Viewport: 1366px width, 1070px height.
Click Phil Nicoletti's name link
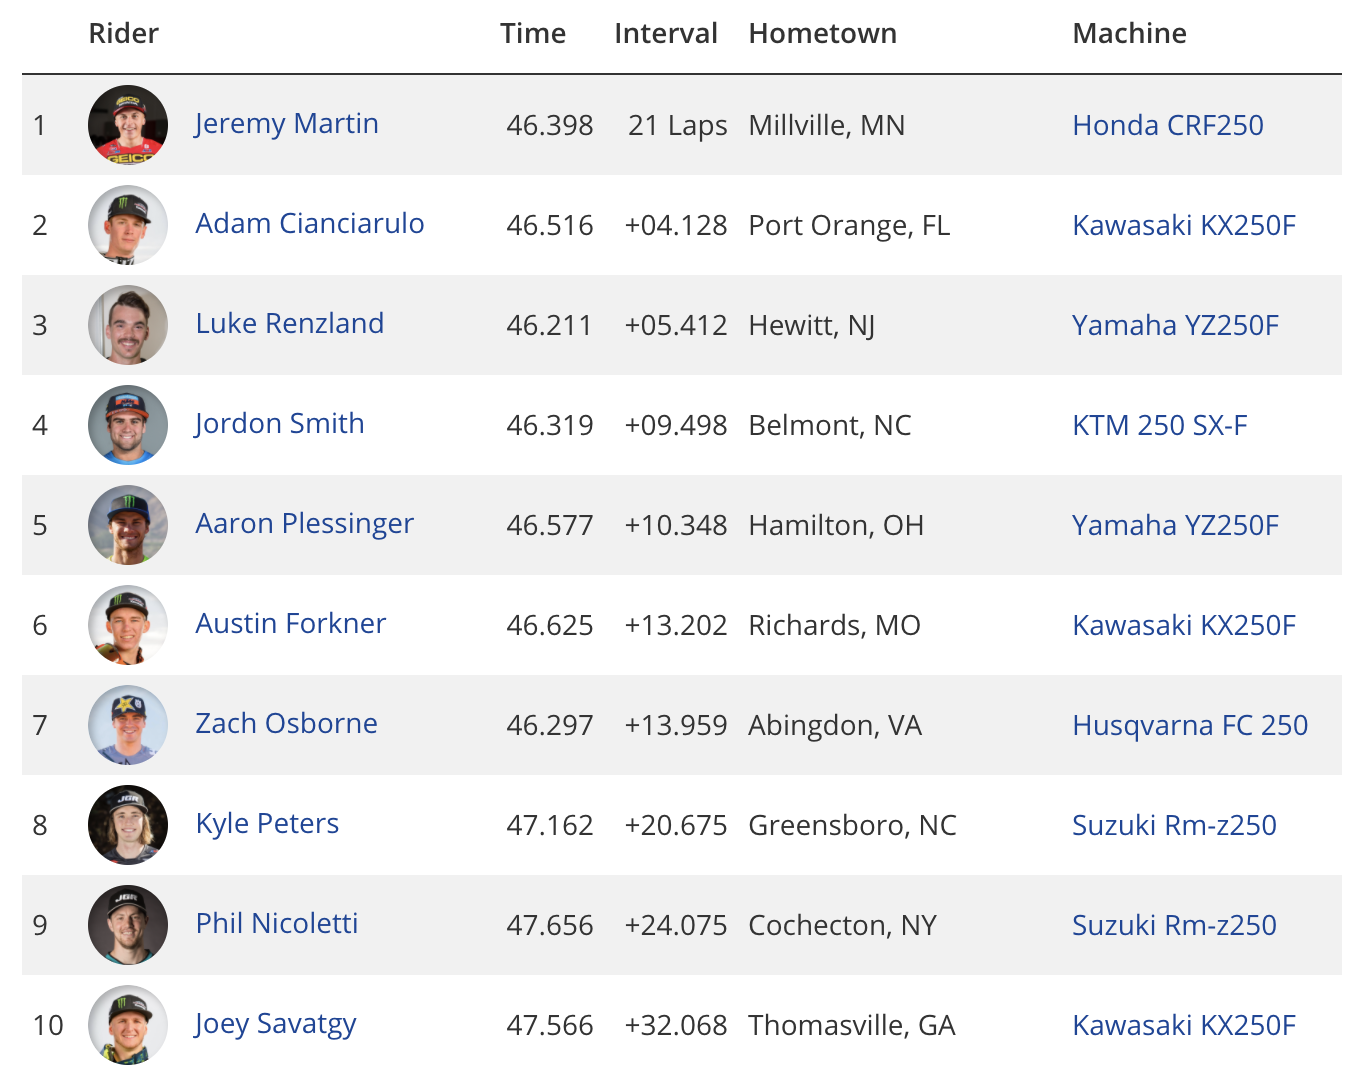point(277,924)
